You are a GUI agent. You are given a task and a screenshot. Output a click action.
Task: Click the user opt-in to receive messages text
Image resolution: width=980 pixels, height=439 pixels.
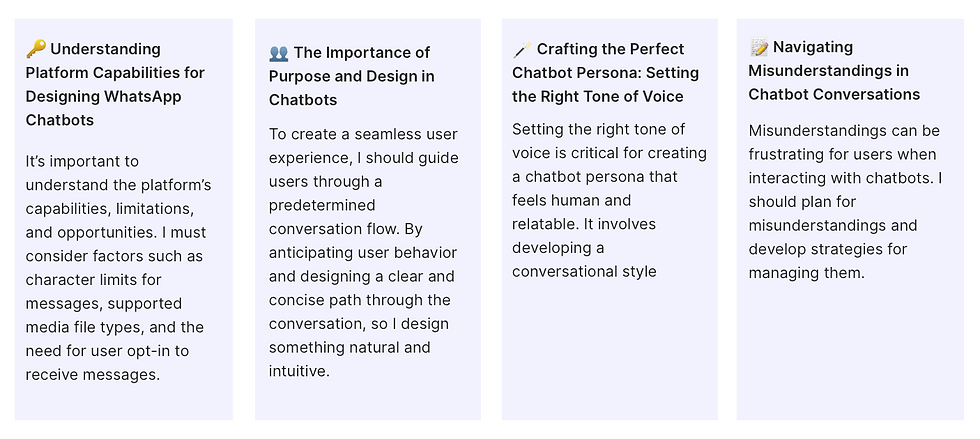tap(107, 351)
